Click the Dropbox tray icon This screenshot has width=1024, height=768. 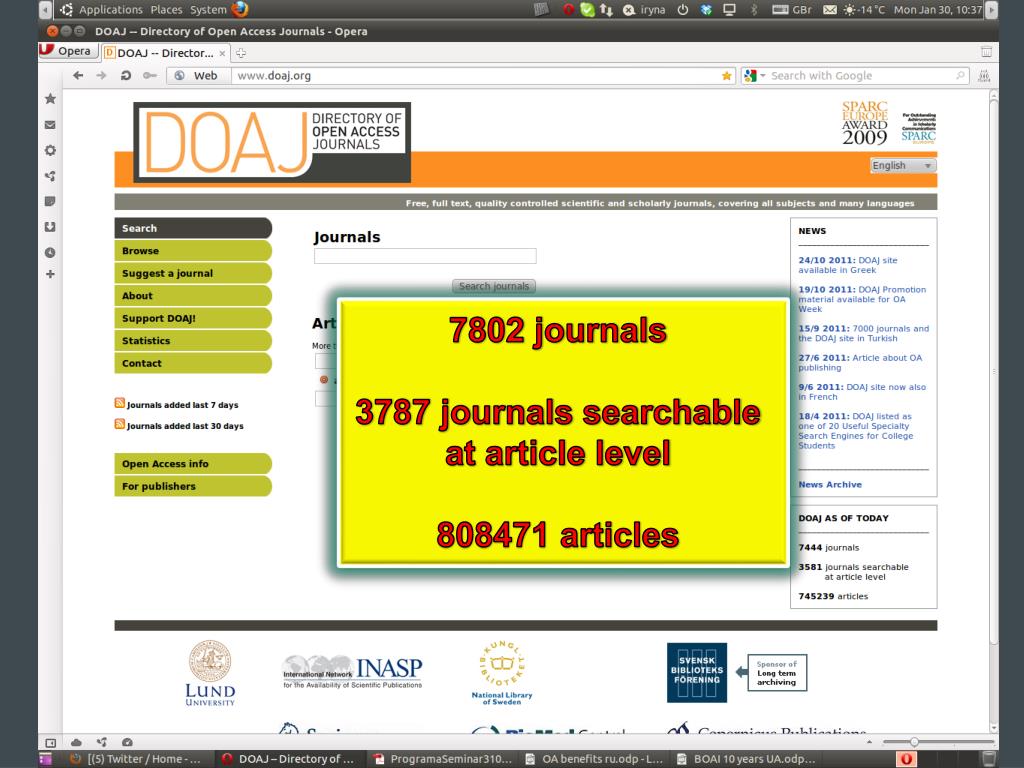pyautogui.click(x=706, y=10)
